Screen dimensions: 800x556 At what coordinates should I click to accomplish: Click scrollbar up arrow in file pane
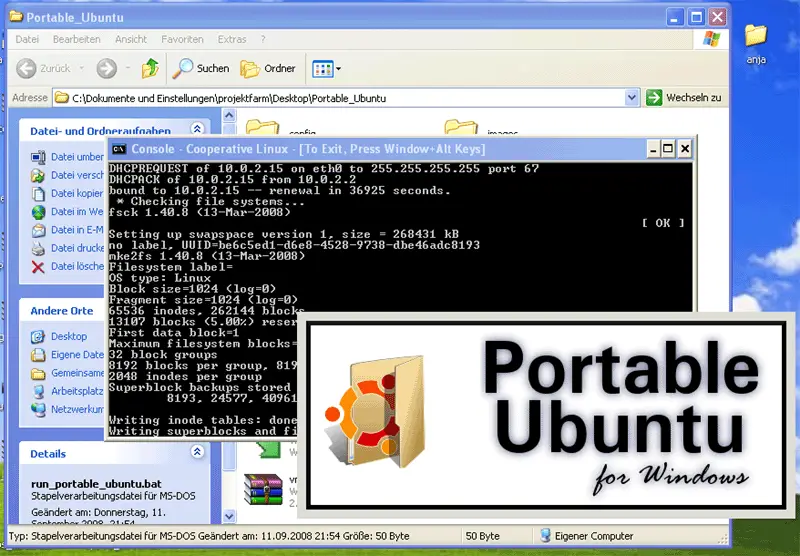tap(230, 116)
